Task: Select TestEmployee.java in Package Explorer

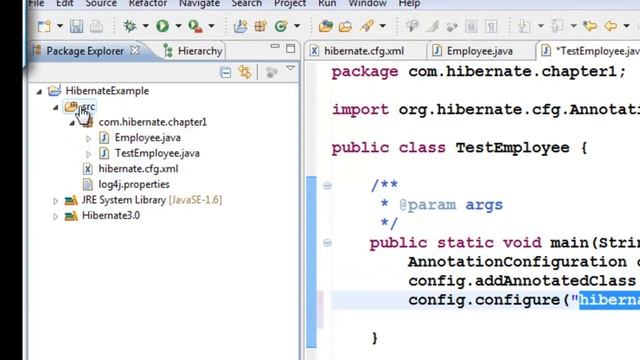Action: (157, 153)
